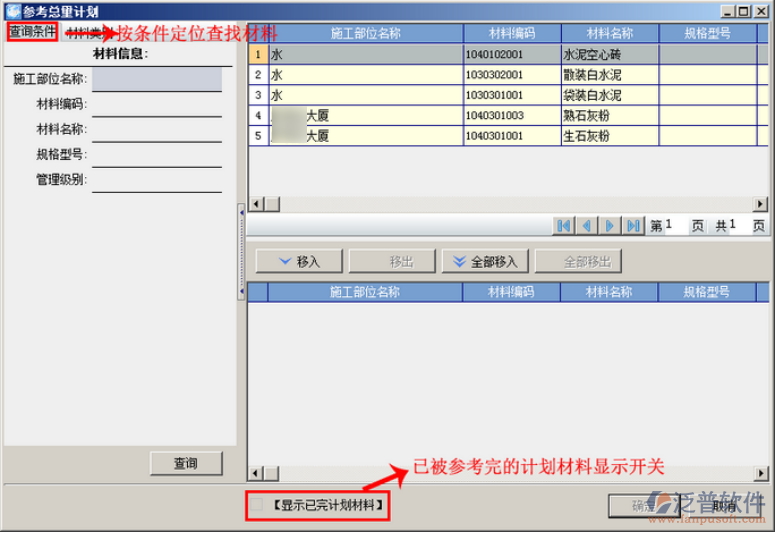Image resolution: width=776 pixels, height=535 pixels.
Task: Click current page number field
Action: coord(676,225)
